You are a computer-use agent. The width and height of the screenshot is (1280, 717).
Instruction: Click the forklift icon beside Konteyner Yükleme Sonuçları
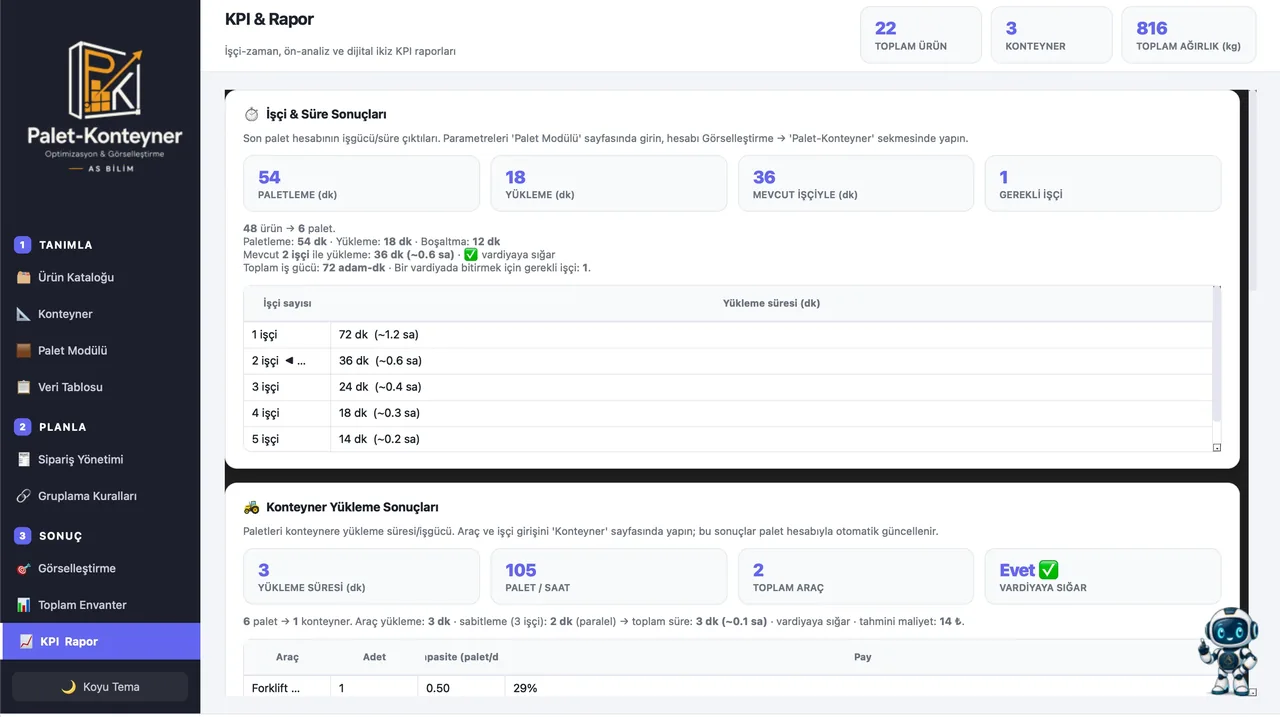pyautogui.click(x=251, y=508)
